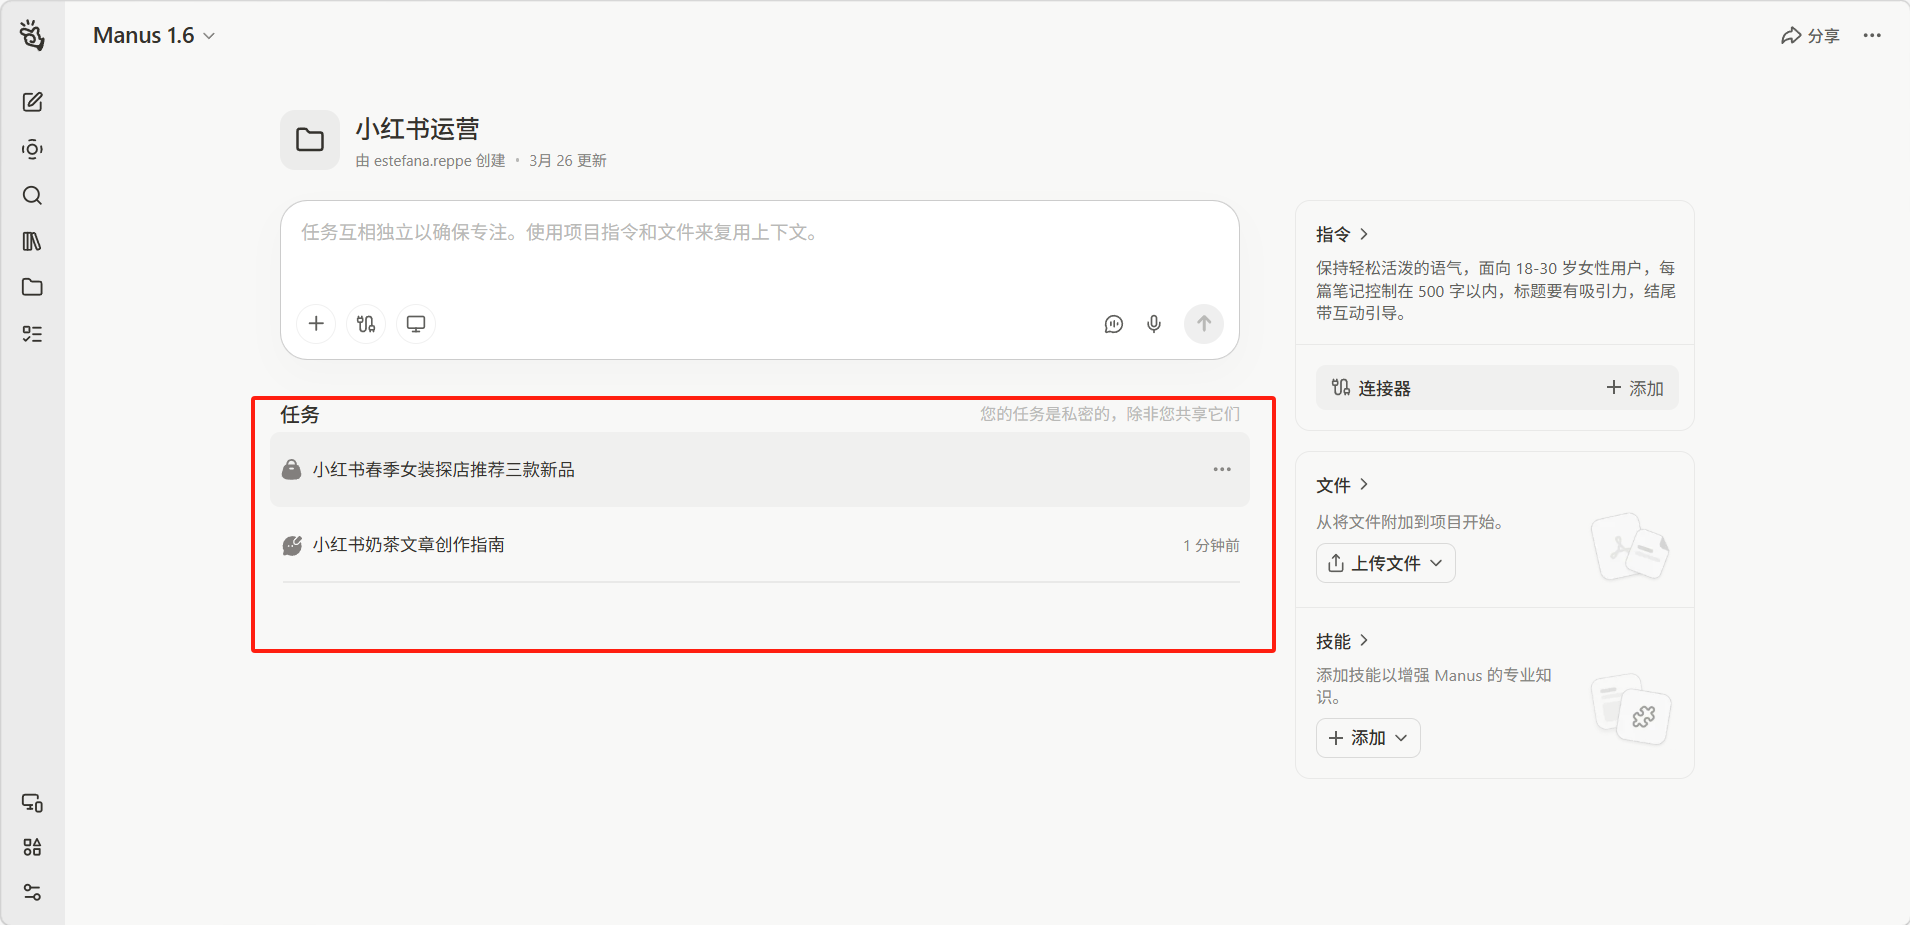Click 添加 in the 连接器 row
Image resolution: width=1910 pixels, height=925 pixels.
pos(1635,388)
